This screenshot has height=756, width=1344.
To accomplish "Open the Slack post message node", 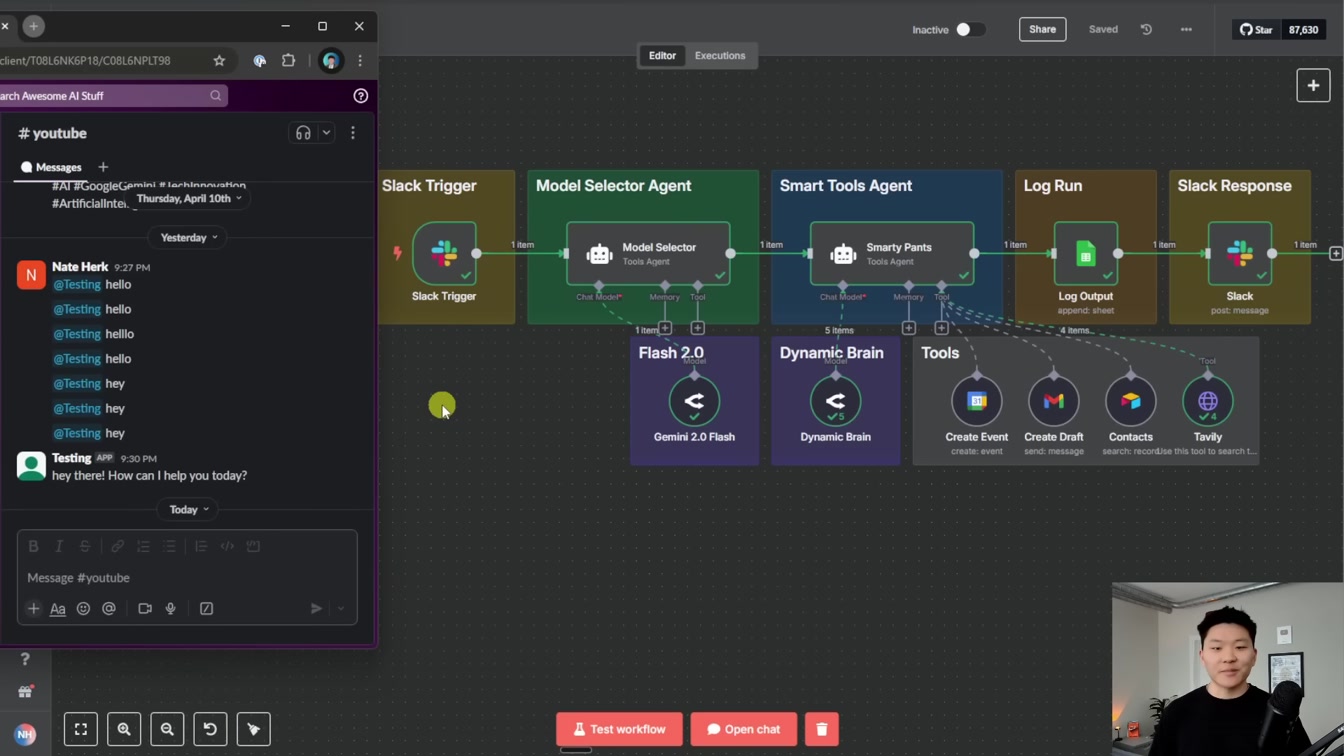I will click(1240, 254).
